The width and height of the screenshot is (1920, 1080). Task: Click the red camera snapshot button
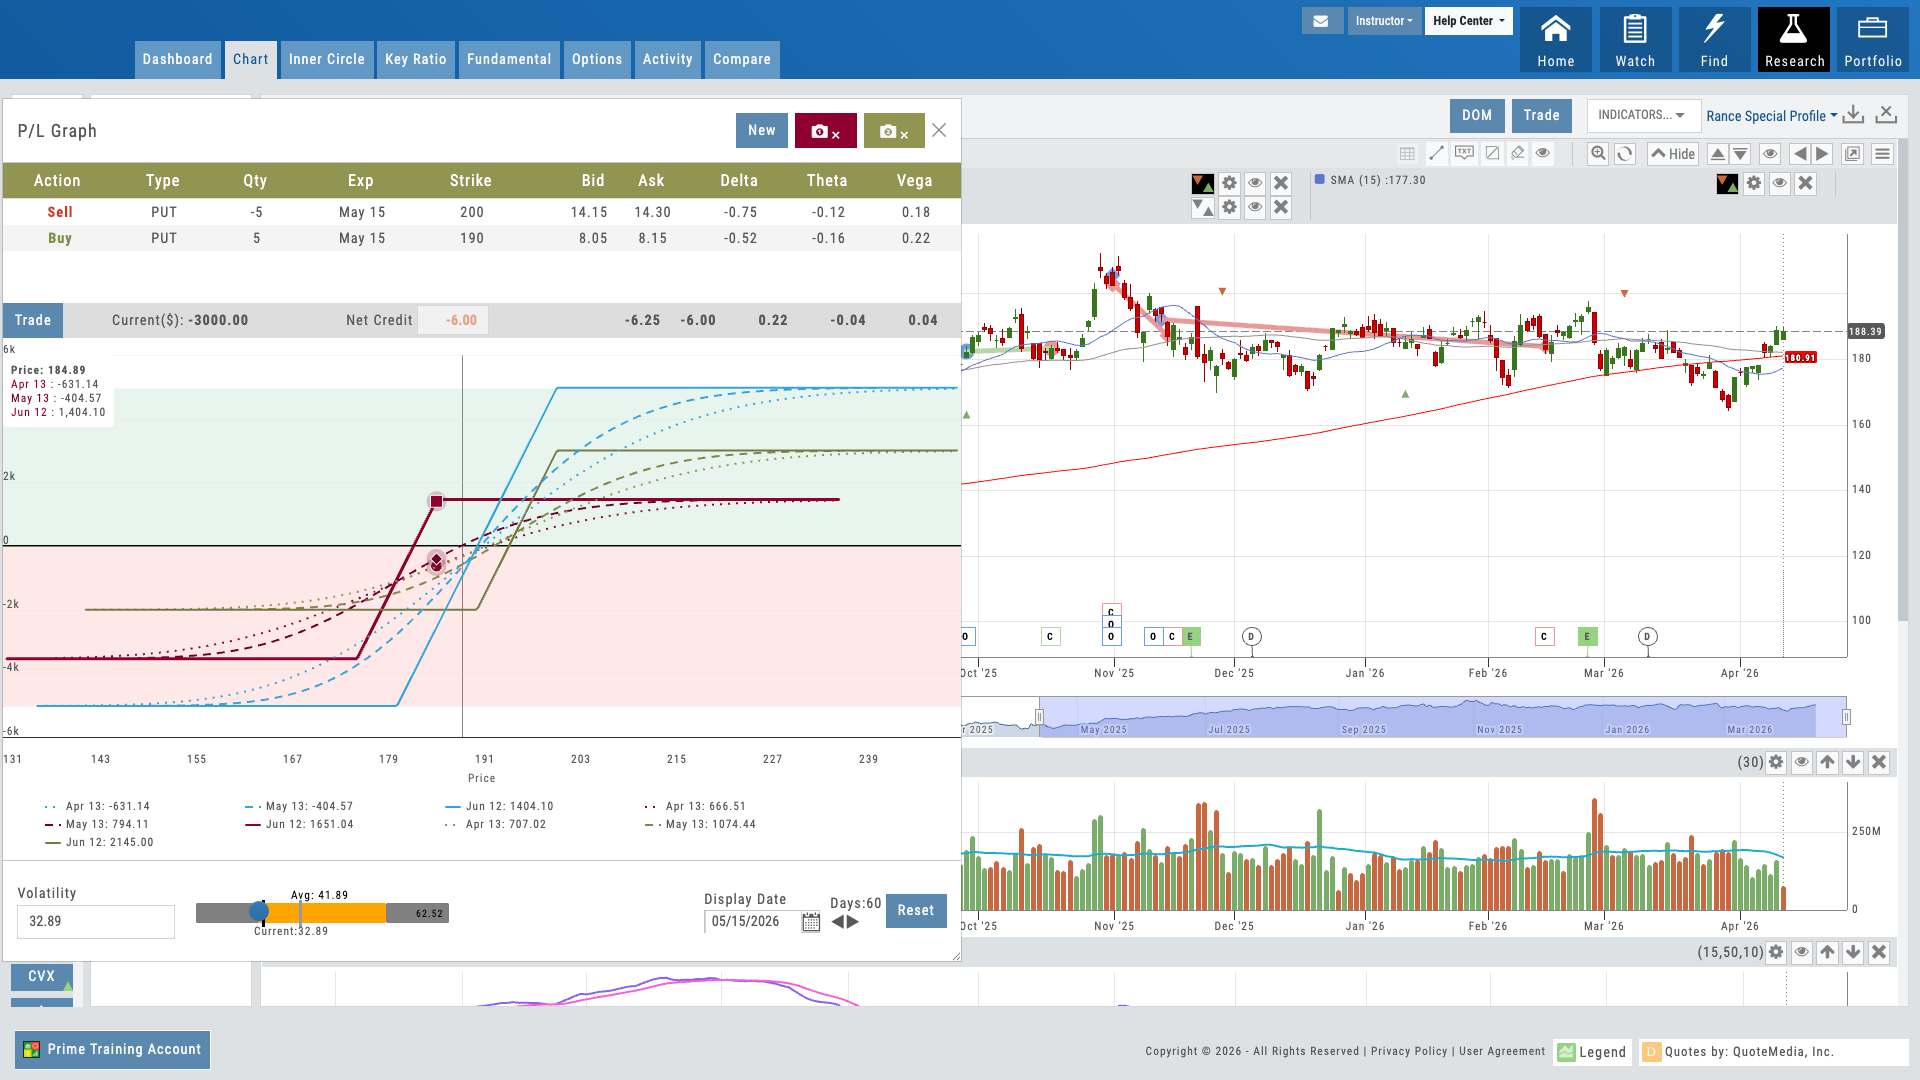coord(825,131)
